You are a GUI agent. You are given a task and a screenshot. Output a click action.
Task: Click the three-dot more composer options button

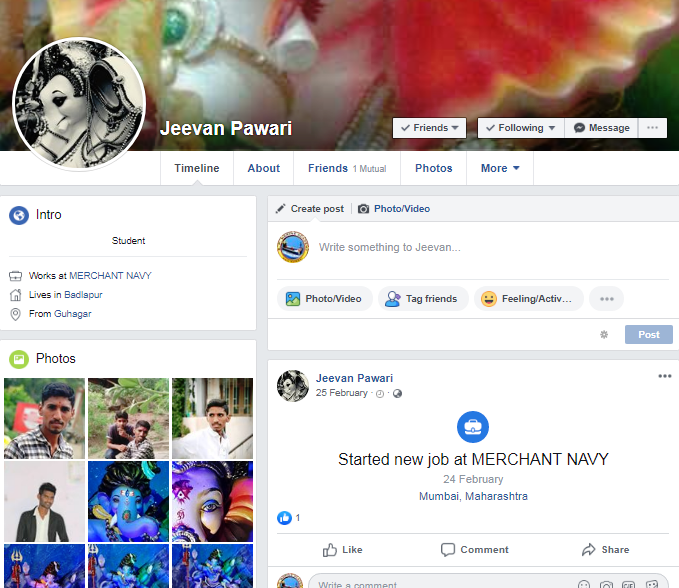tap(606, 298)
